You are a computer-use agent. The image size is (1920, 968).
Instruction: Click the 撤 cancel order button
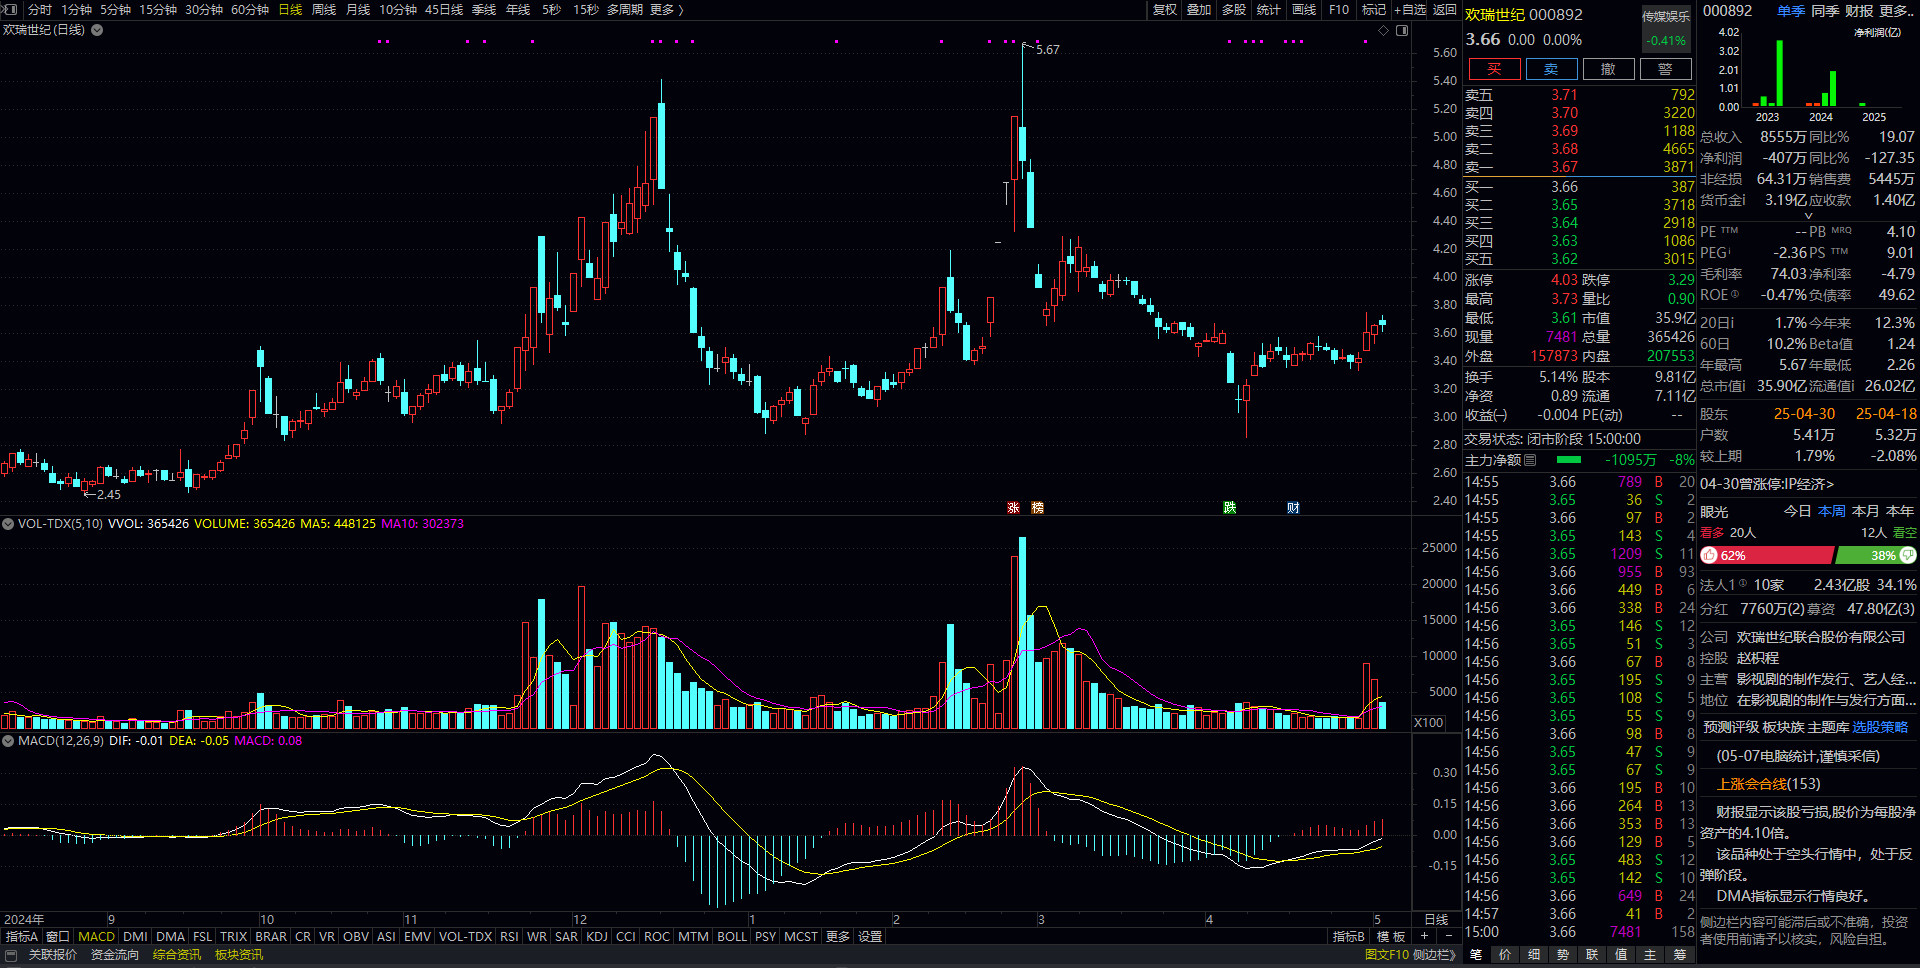click(x=1608, y=69)
